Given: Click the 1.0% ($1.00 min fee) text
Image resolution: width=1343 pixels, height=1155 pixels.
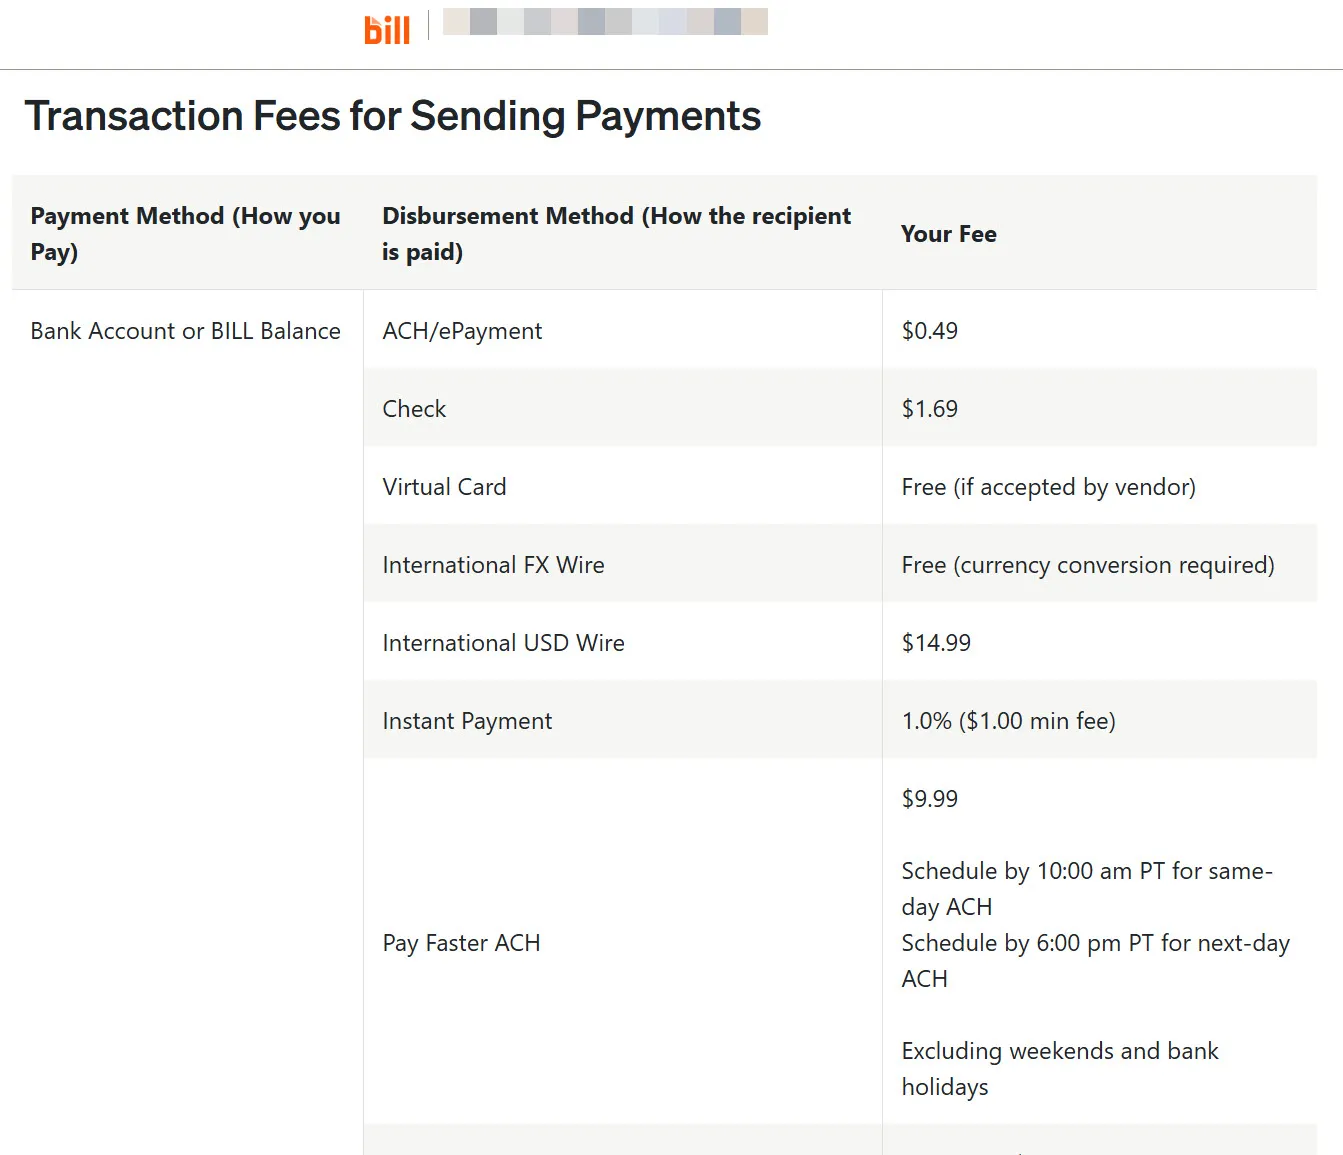Looking at the screenshot, I should tap(1008, 721).
